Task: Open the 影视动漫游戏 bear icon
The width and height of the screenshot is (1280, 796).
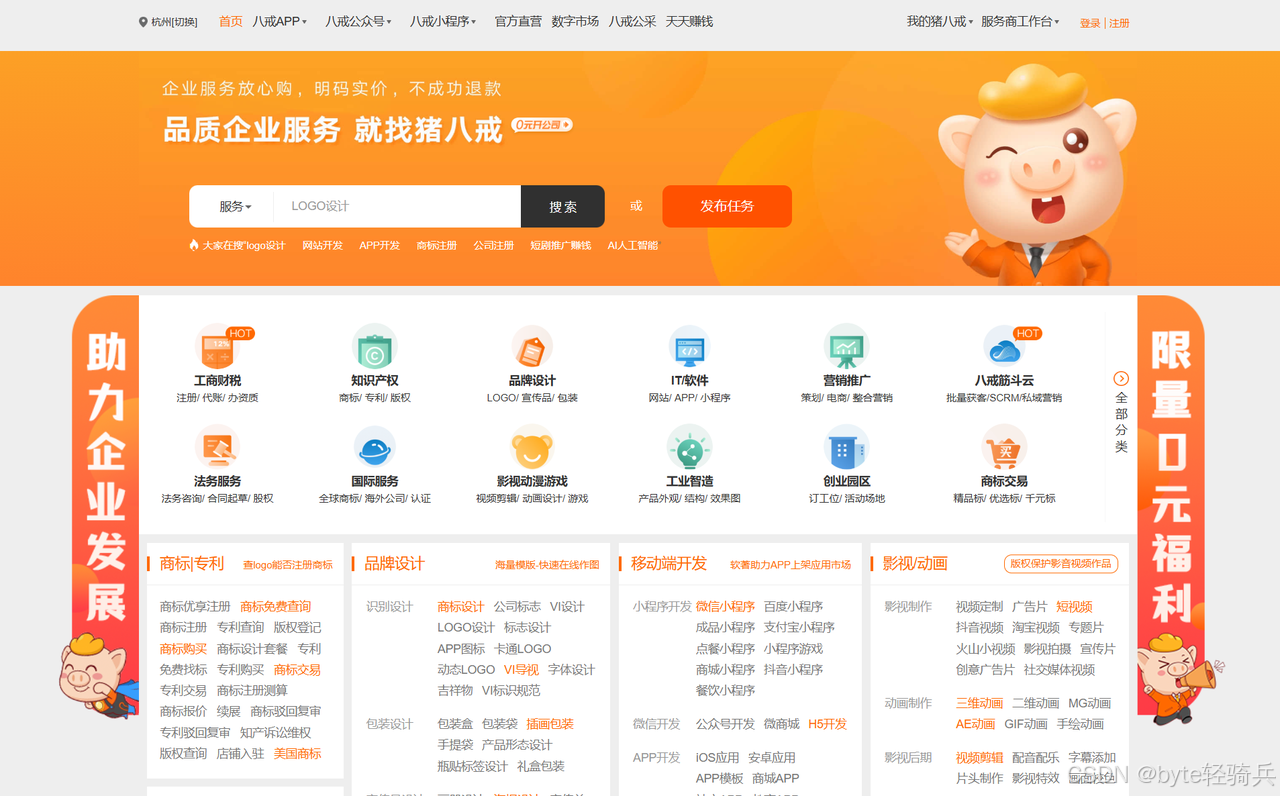Action: (x=532, y=449)
